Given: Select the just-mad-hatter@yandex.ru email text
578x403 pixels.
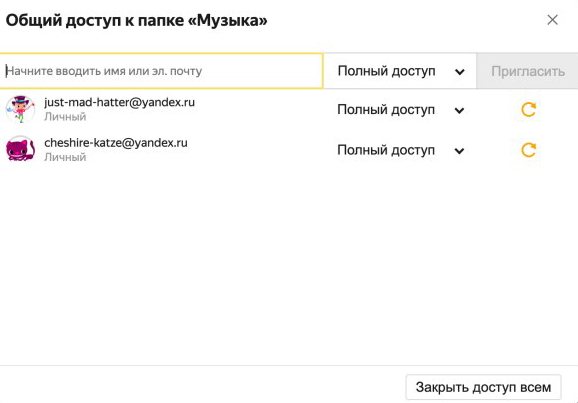Looking at the screenshot, I should [119, 102].
